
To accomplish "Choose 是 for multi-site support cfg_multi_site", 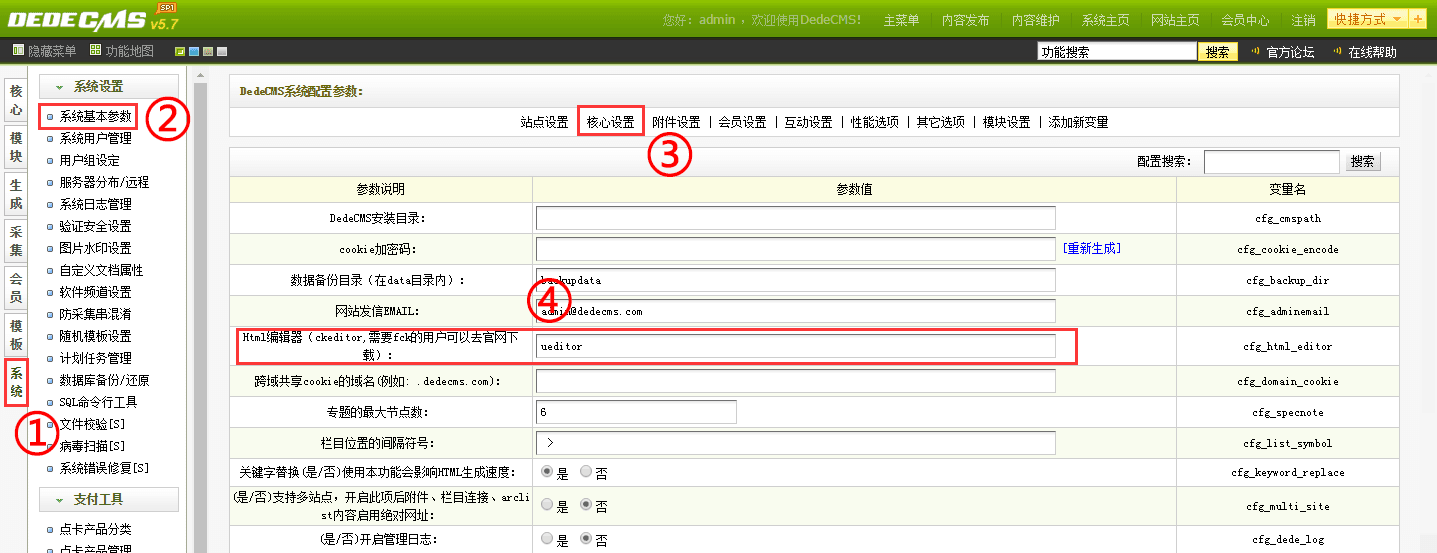I will [547, 505].
